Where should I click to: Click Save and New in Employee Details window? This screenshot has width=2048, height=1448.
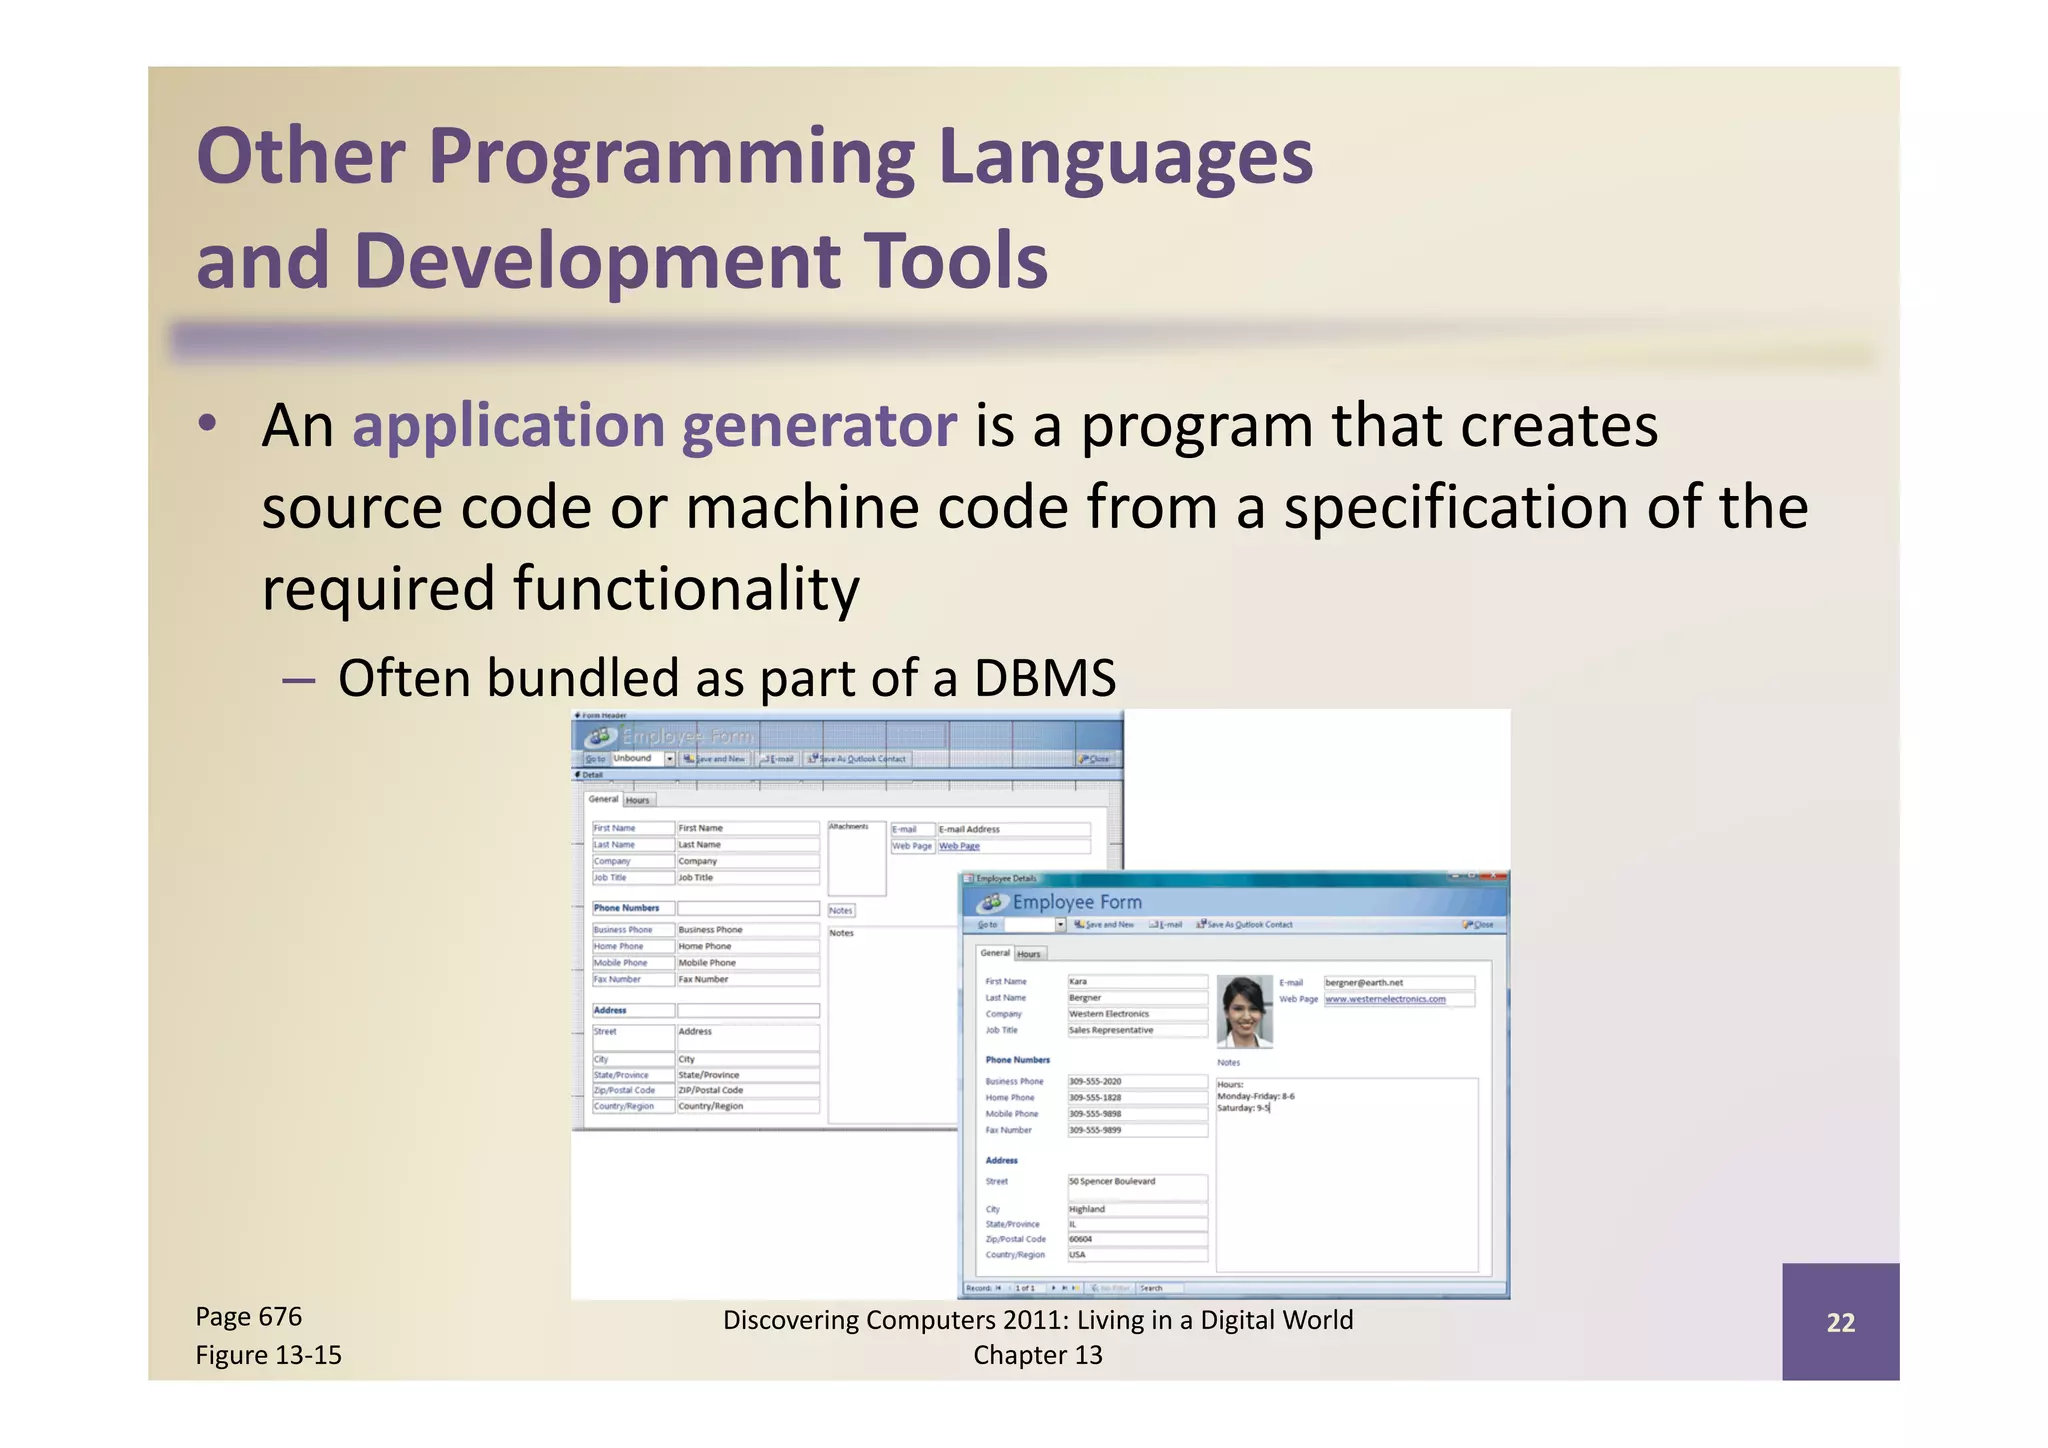pyautogui.click(x=1104, y=925)
